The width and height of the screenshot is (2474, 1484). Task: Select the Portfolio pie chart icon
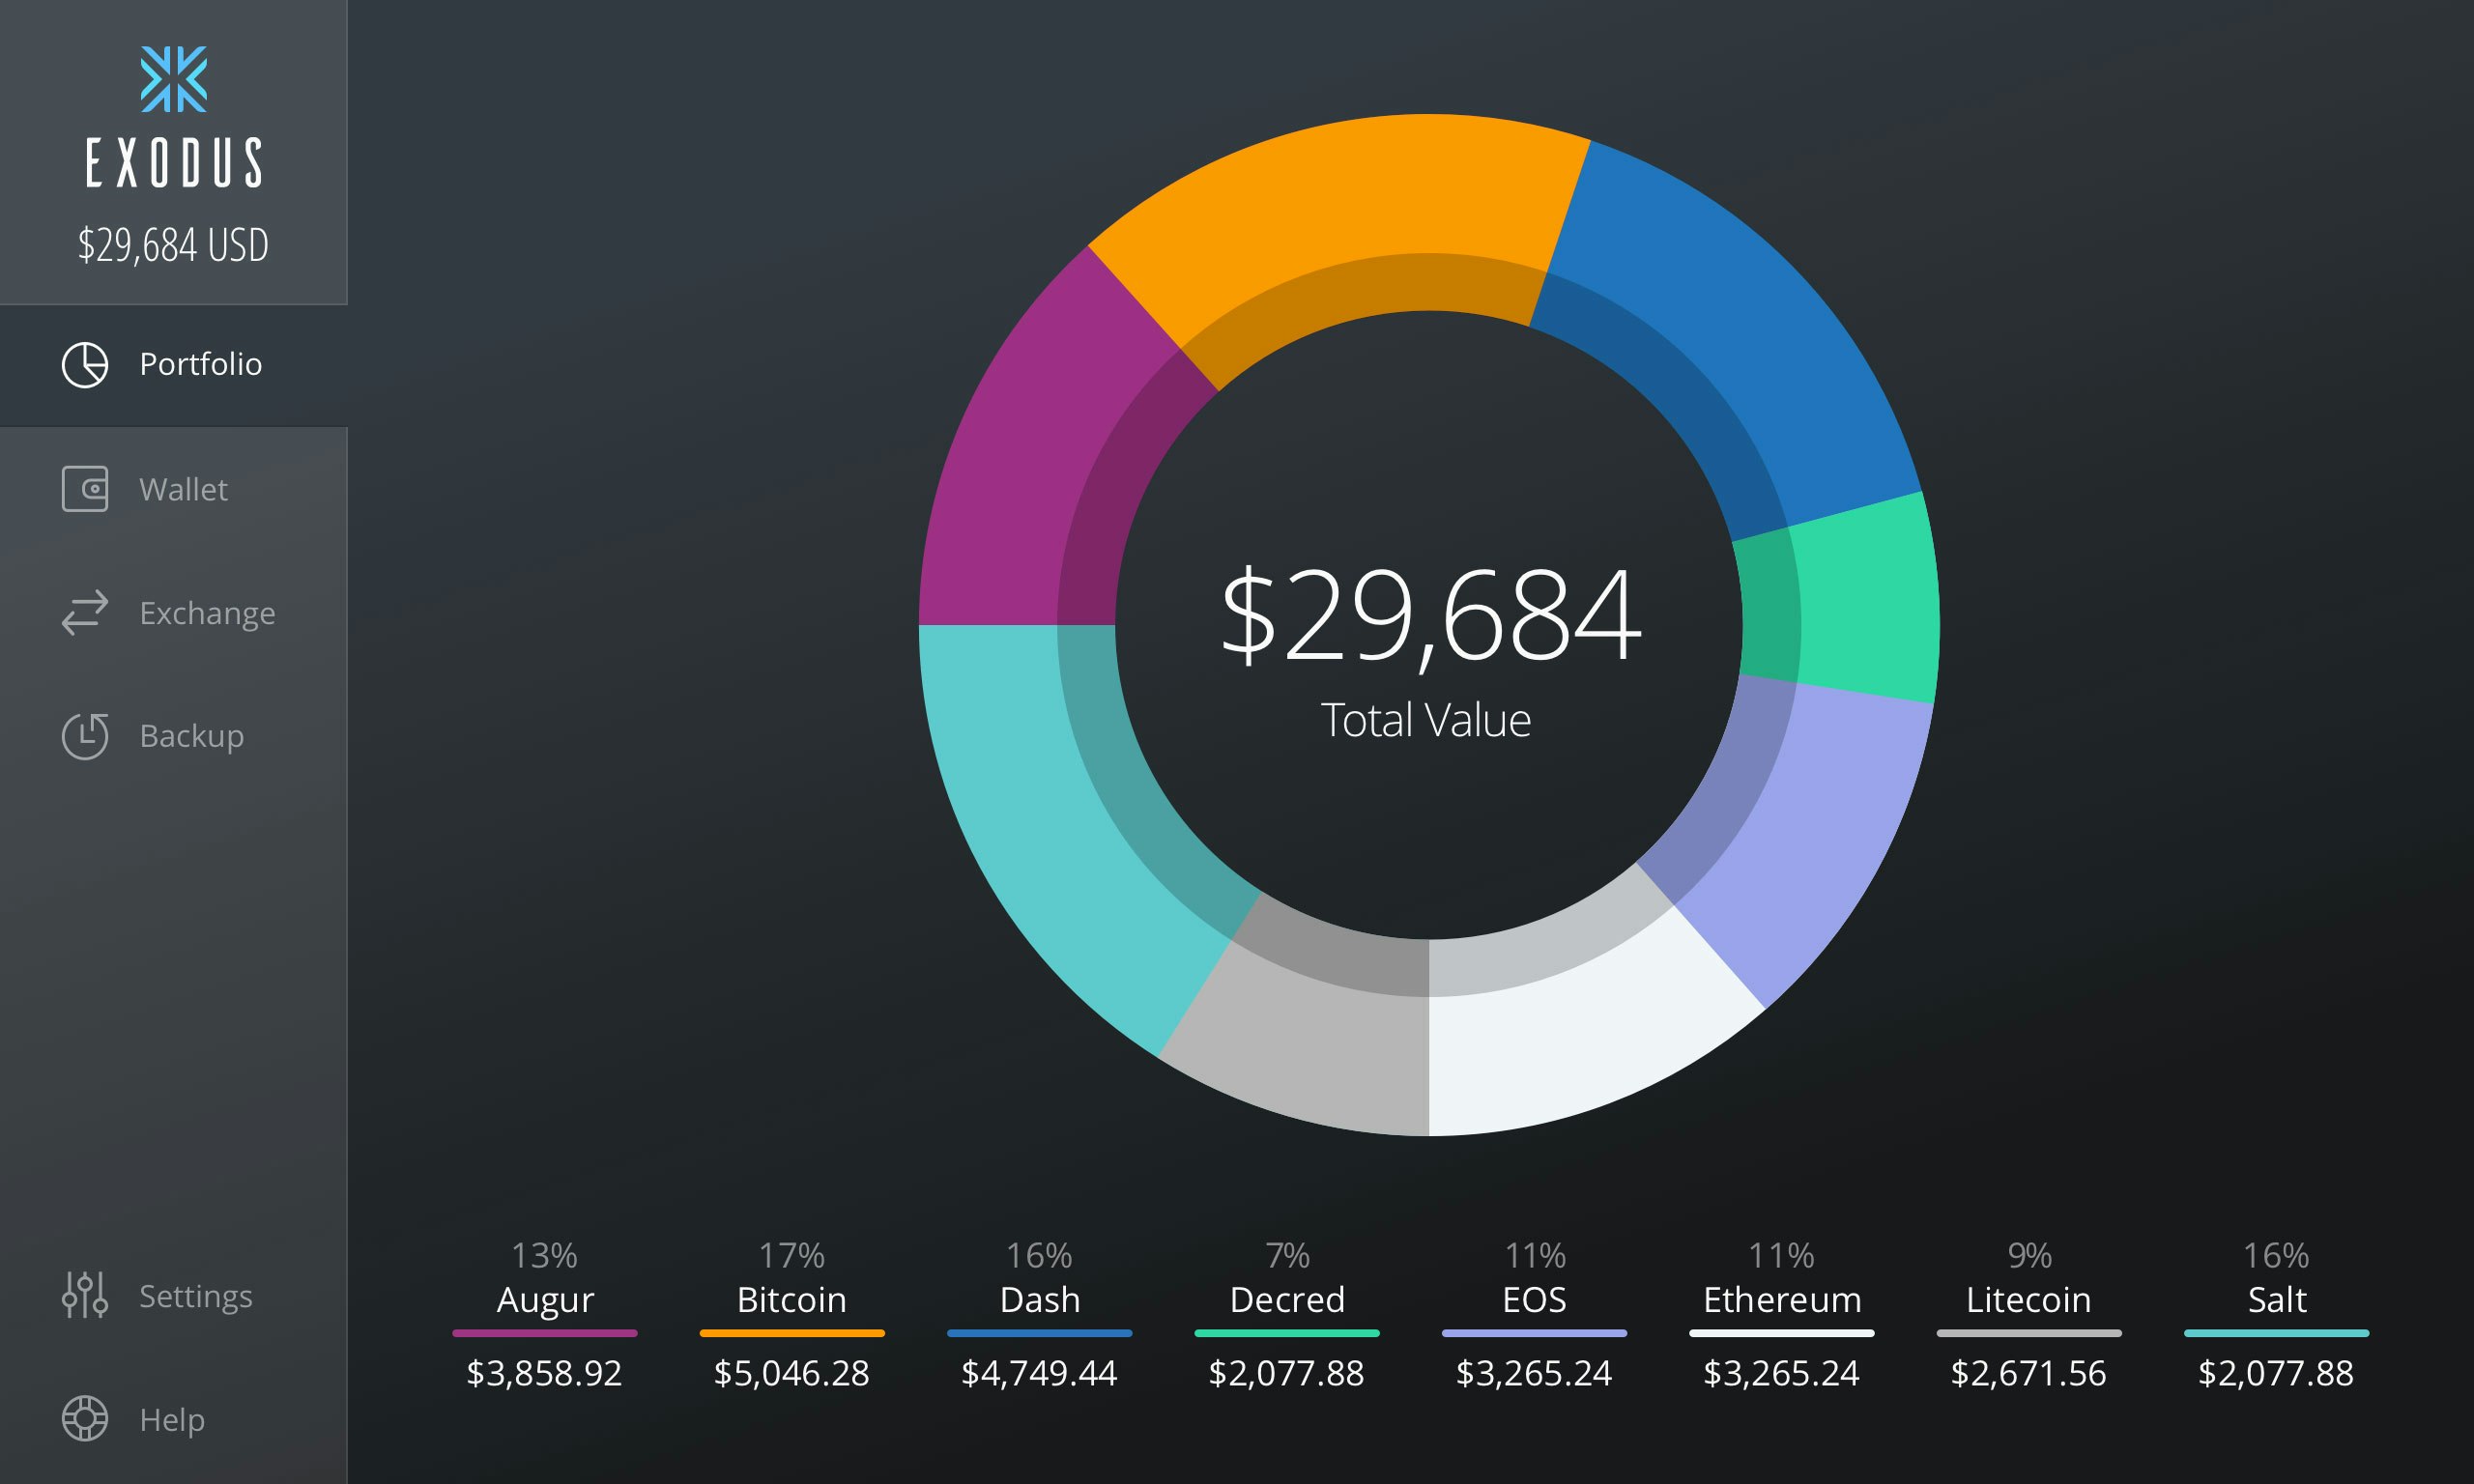(86, 364)
